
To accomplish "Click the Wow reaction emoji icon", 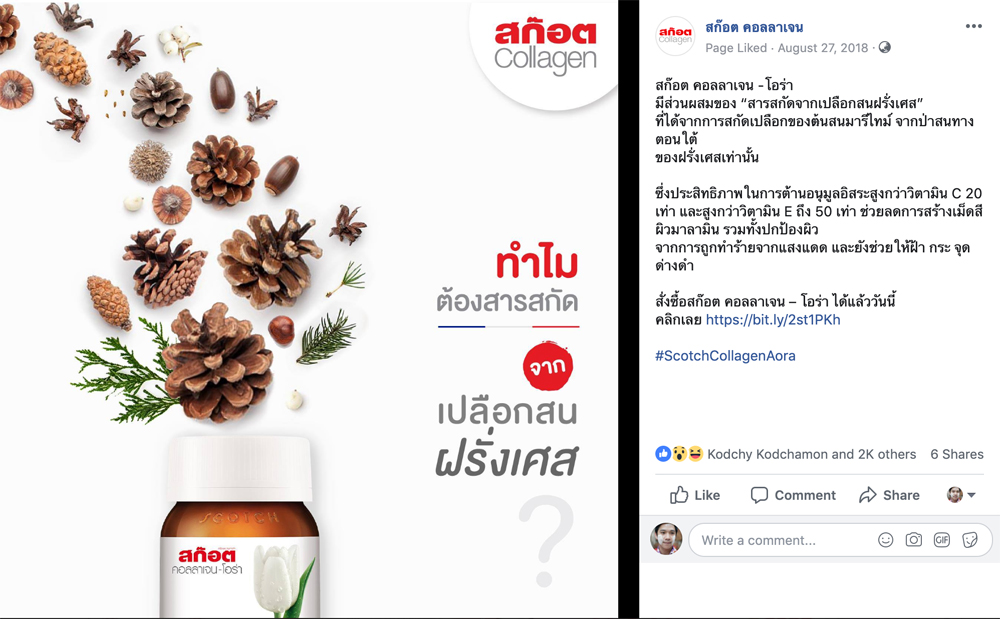I will (679, 454).
